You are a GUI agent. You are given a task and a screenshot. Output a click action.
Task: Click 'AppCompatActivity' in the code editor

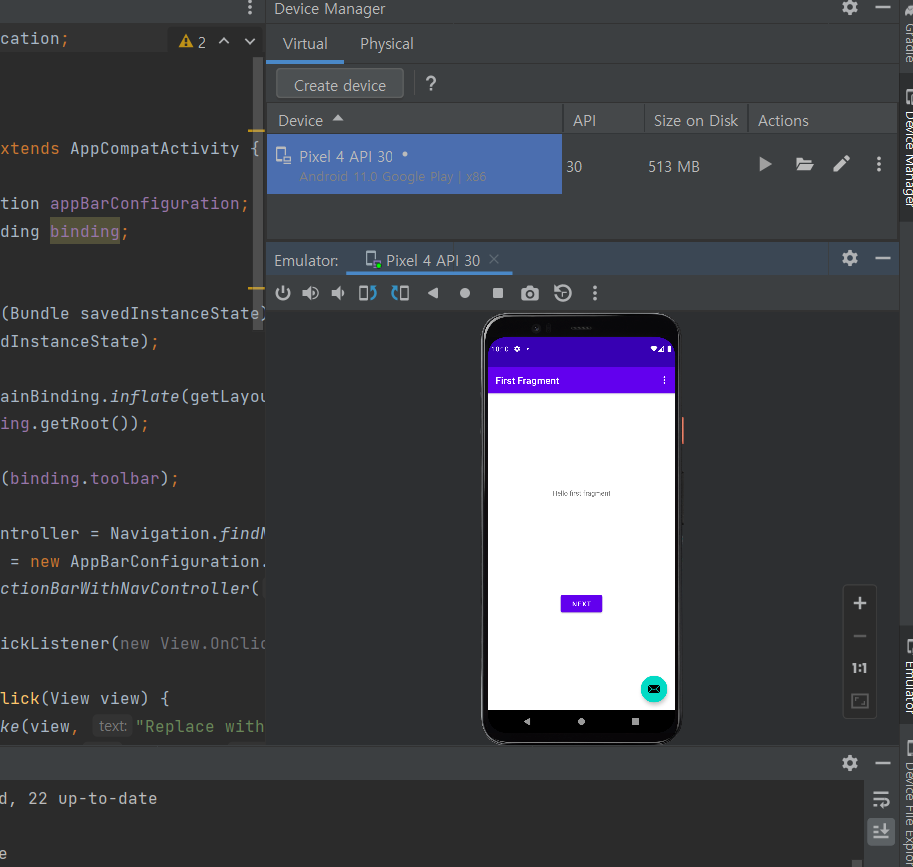[x=154, y=148]
